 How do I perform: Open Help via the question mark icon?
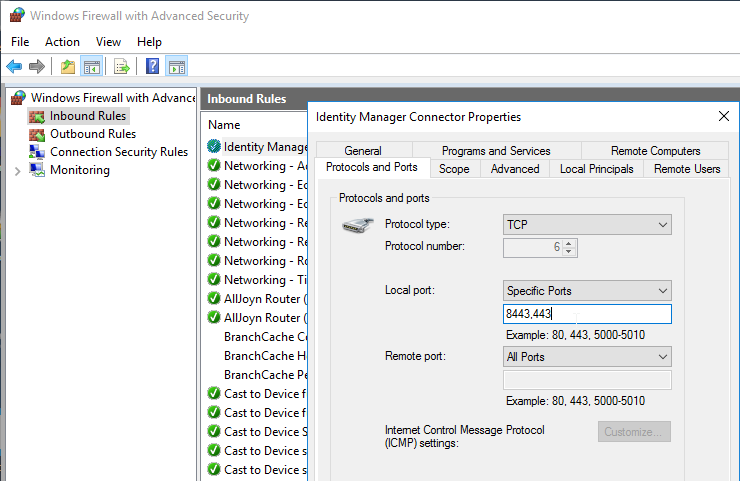pos(152,66)
